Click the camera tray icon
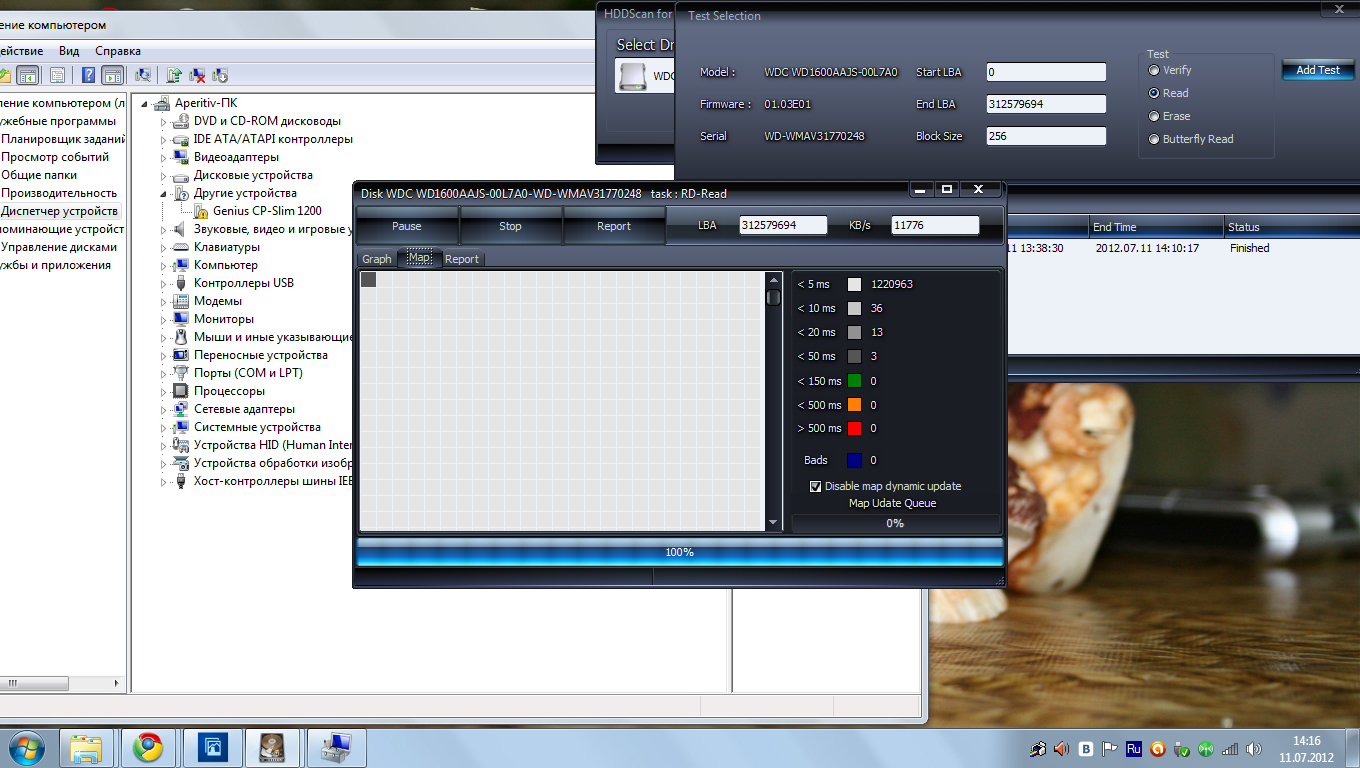 [1038, 748]
